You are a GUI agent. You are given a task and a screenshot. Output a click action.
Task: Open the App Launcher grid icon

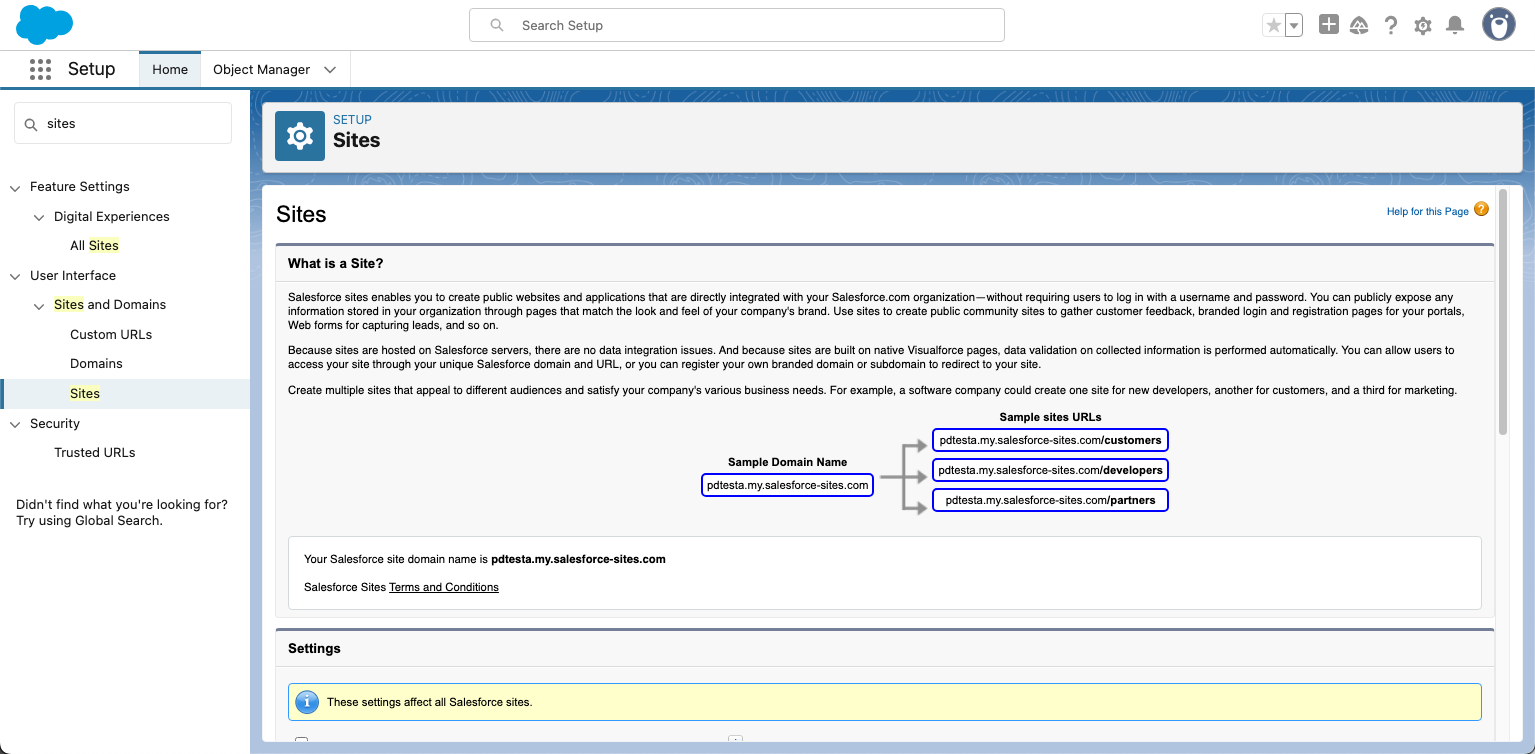click(40, 69)
